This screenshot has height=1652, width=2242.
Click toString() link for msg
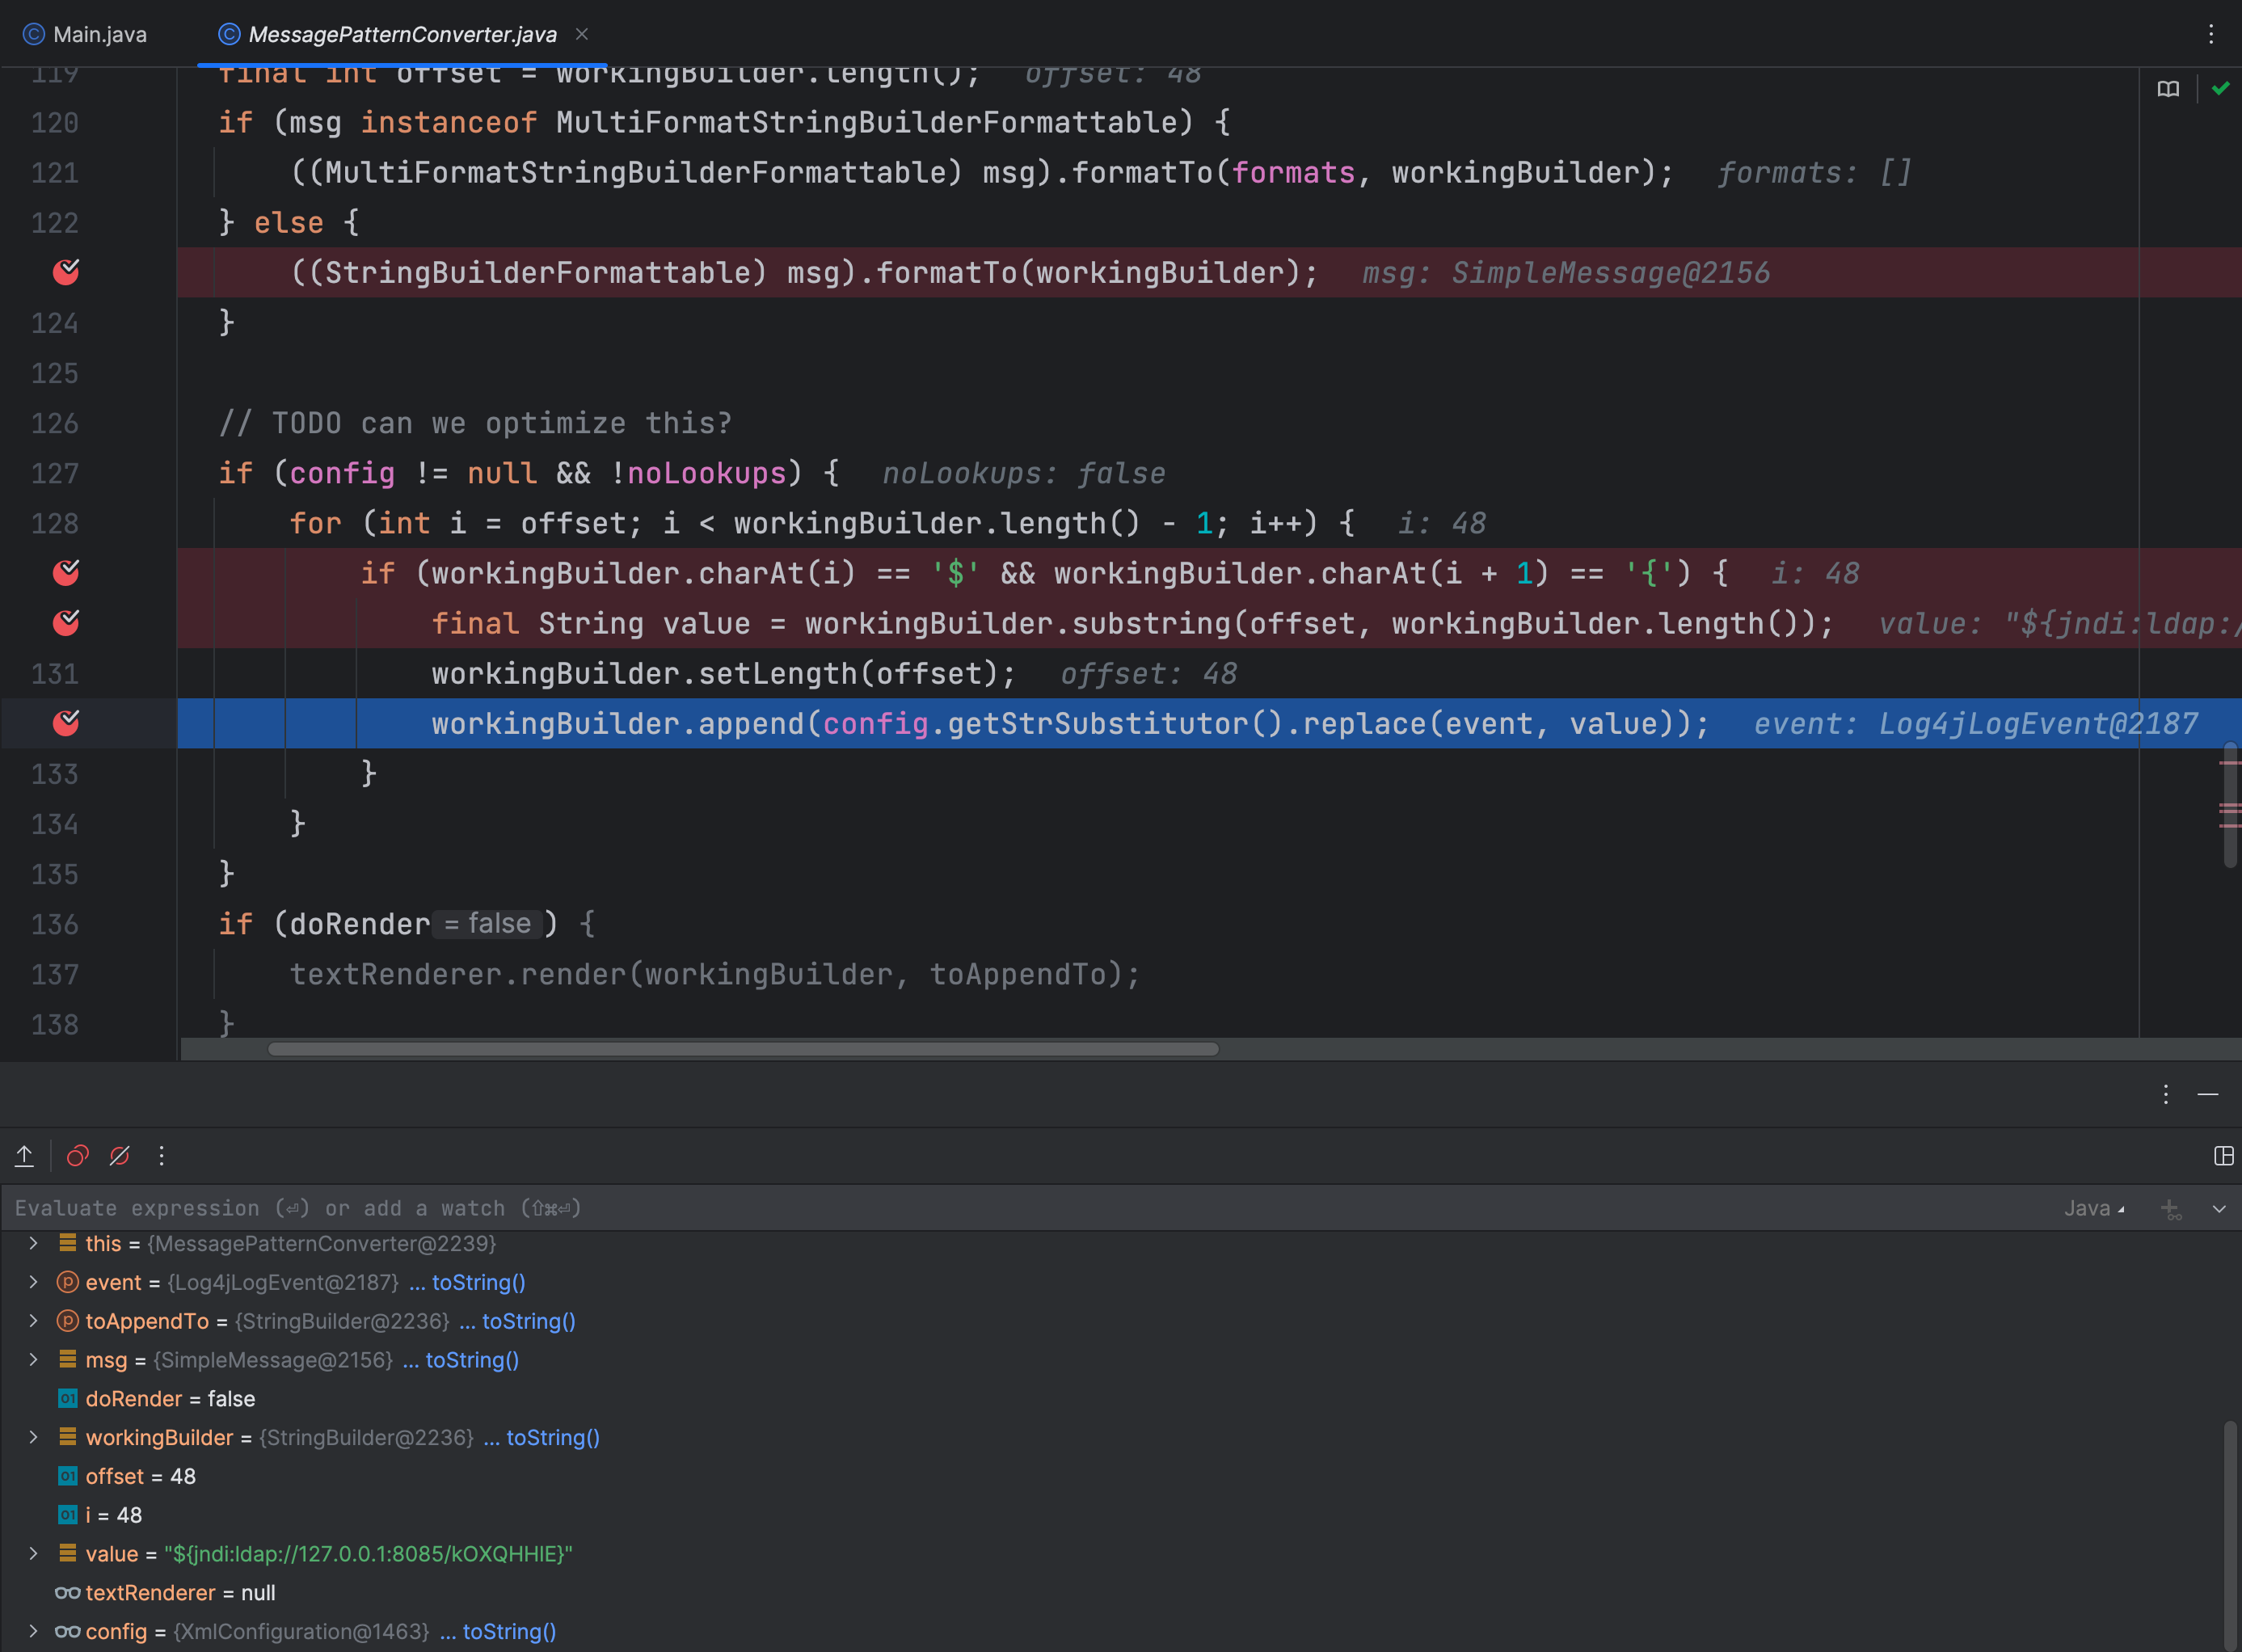472,1360
